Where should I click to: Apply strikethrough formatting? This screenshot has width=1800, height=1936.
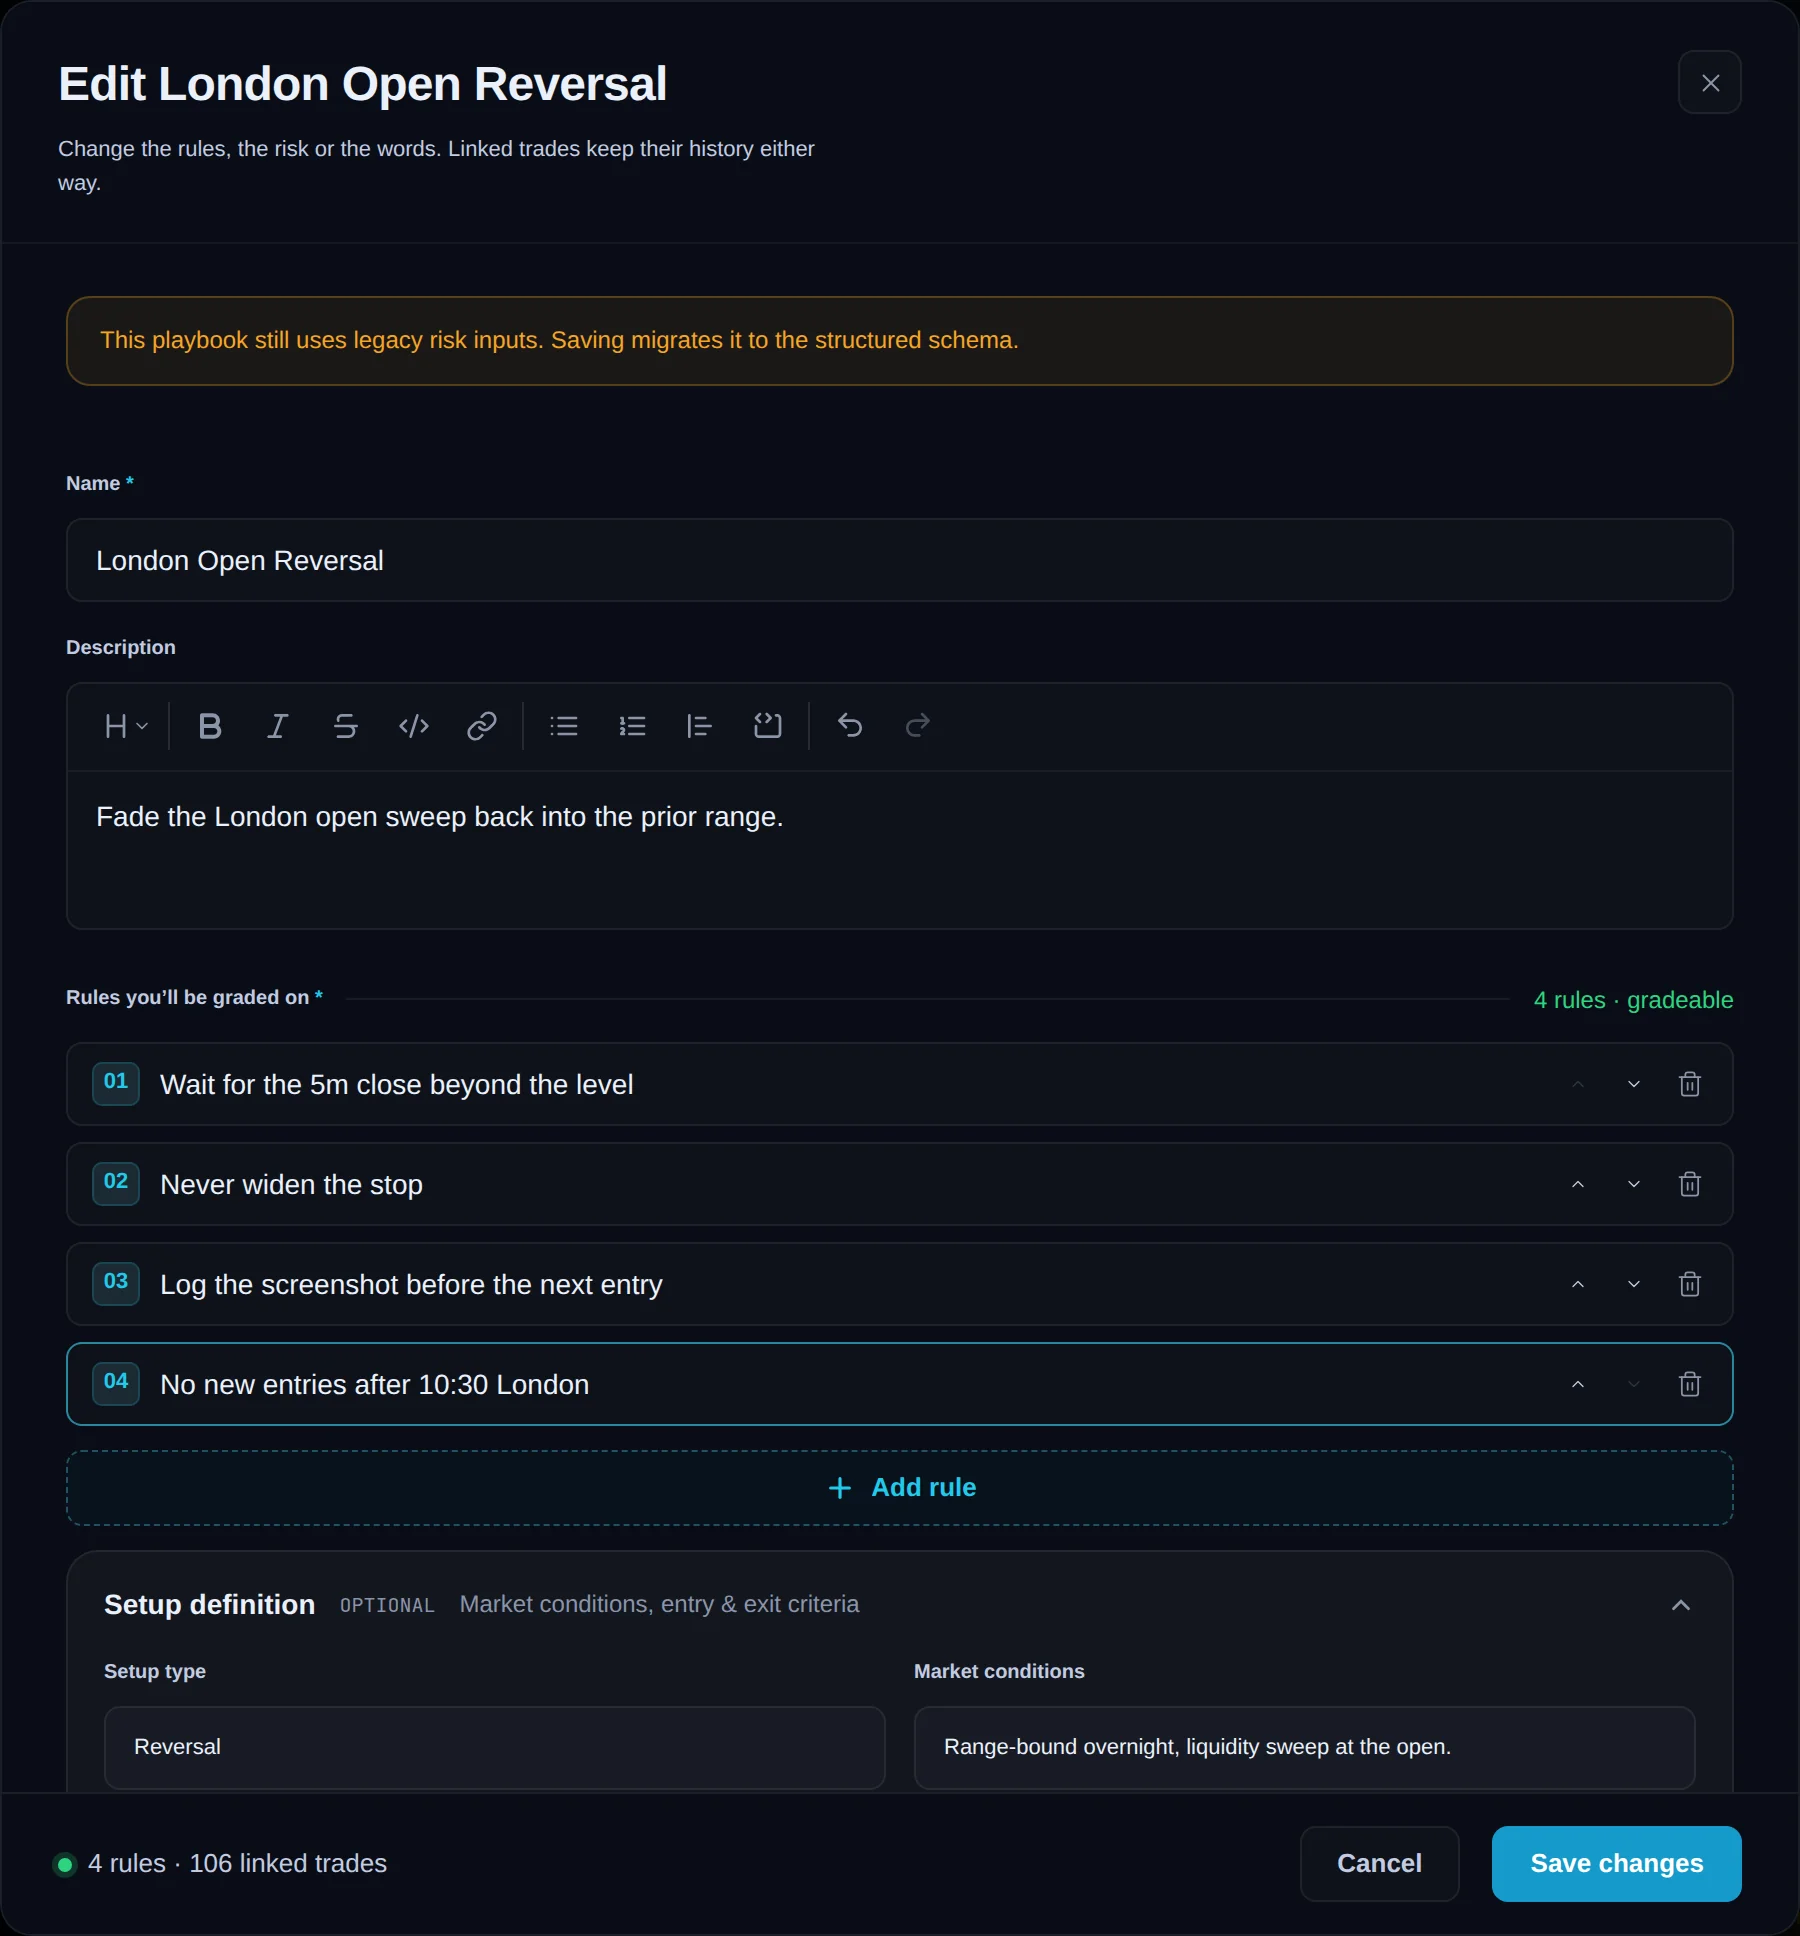(346, 726)
